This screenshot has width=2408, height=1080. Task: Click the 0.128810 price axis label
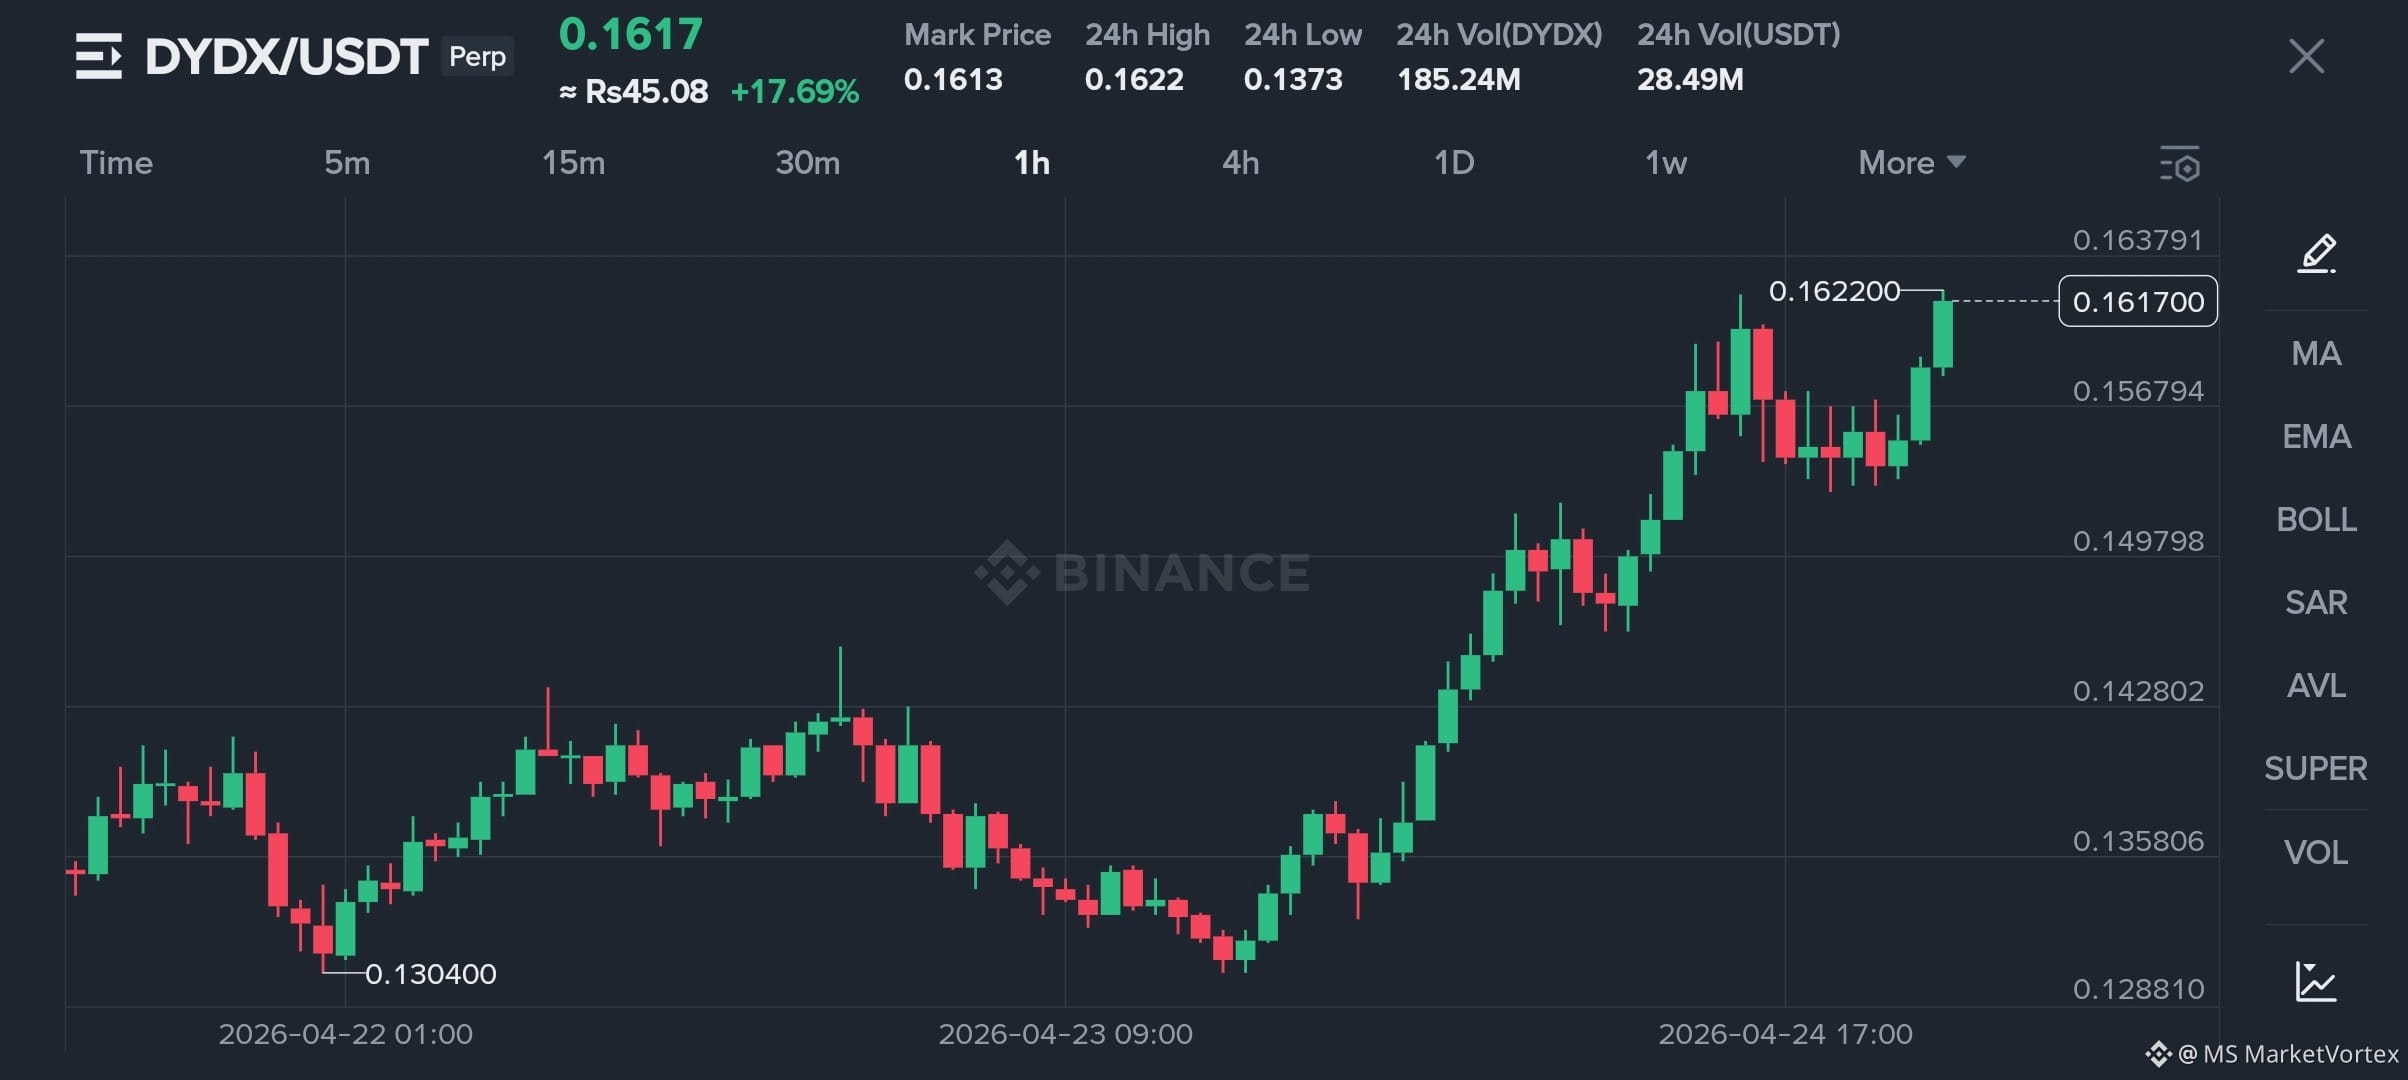[x=2138, y=989]
